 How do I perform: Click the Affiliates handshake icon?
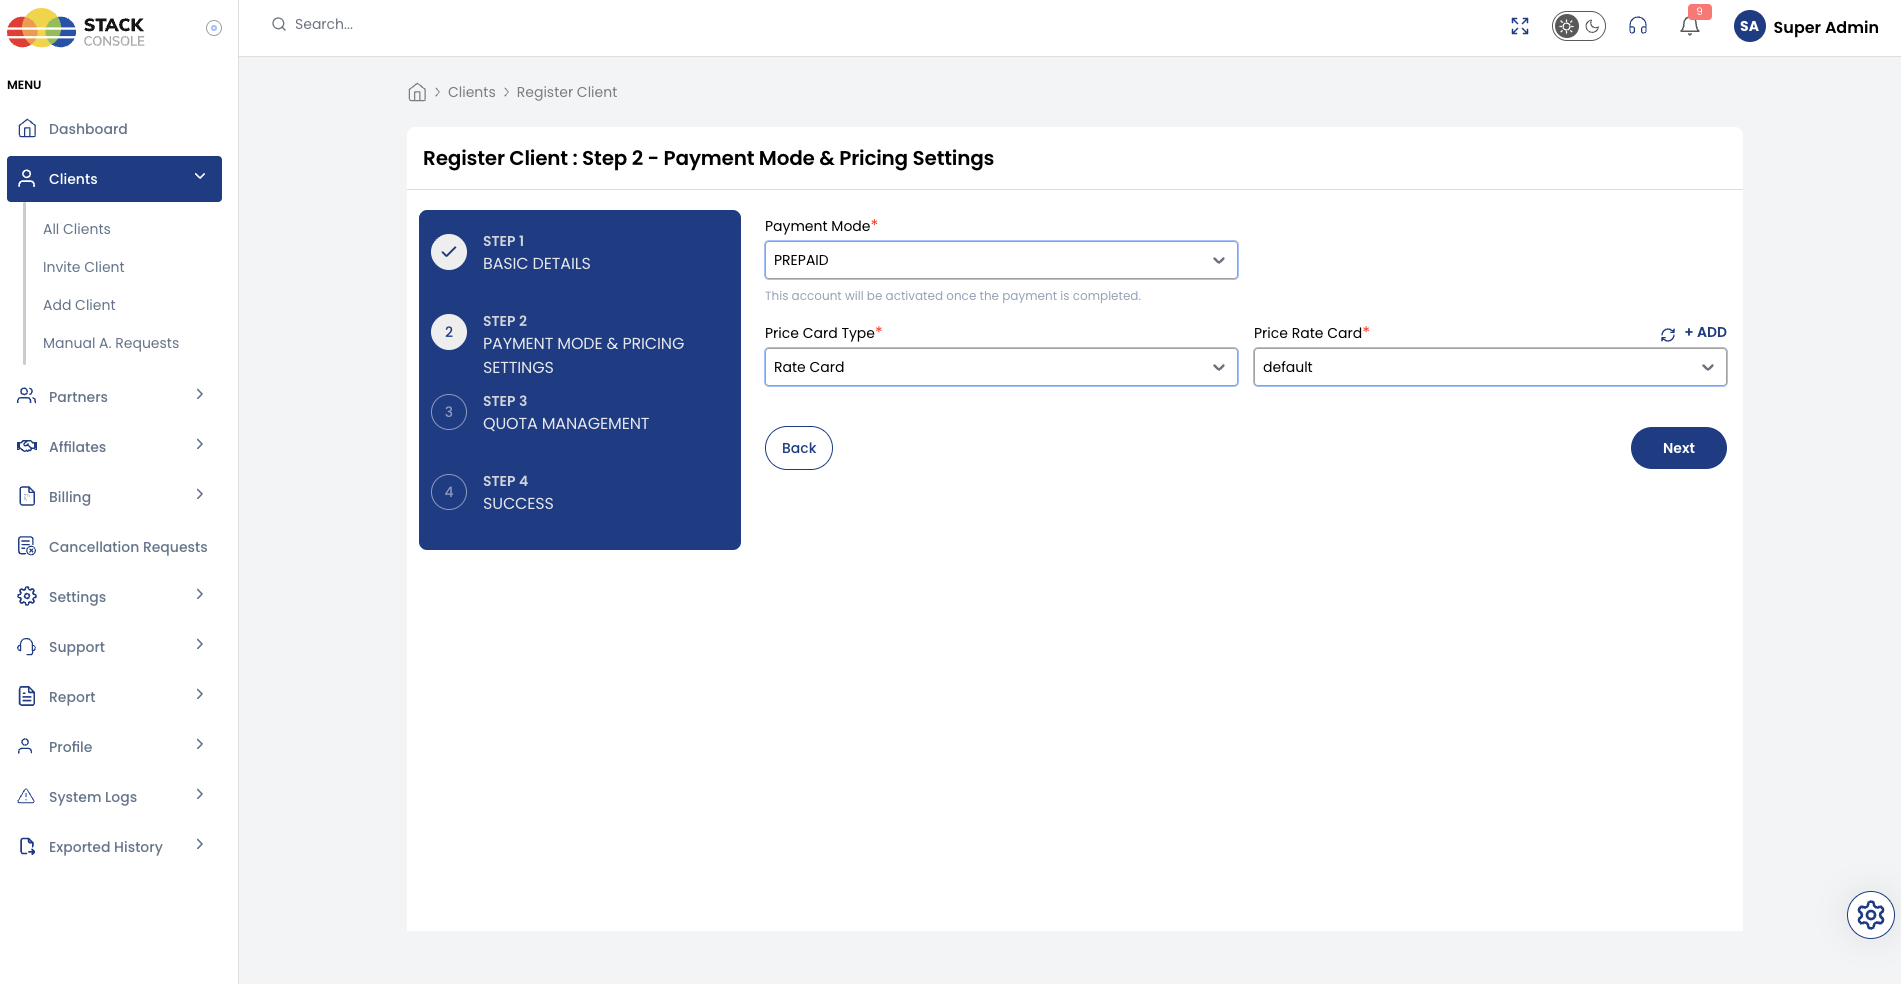coord(27,446)
